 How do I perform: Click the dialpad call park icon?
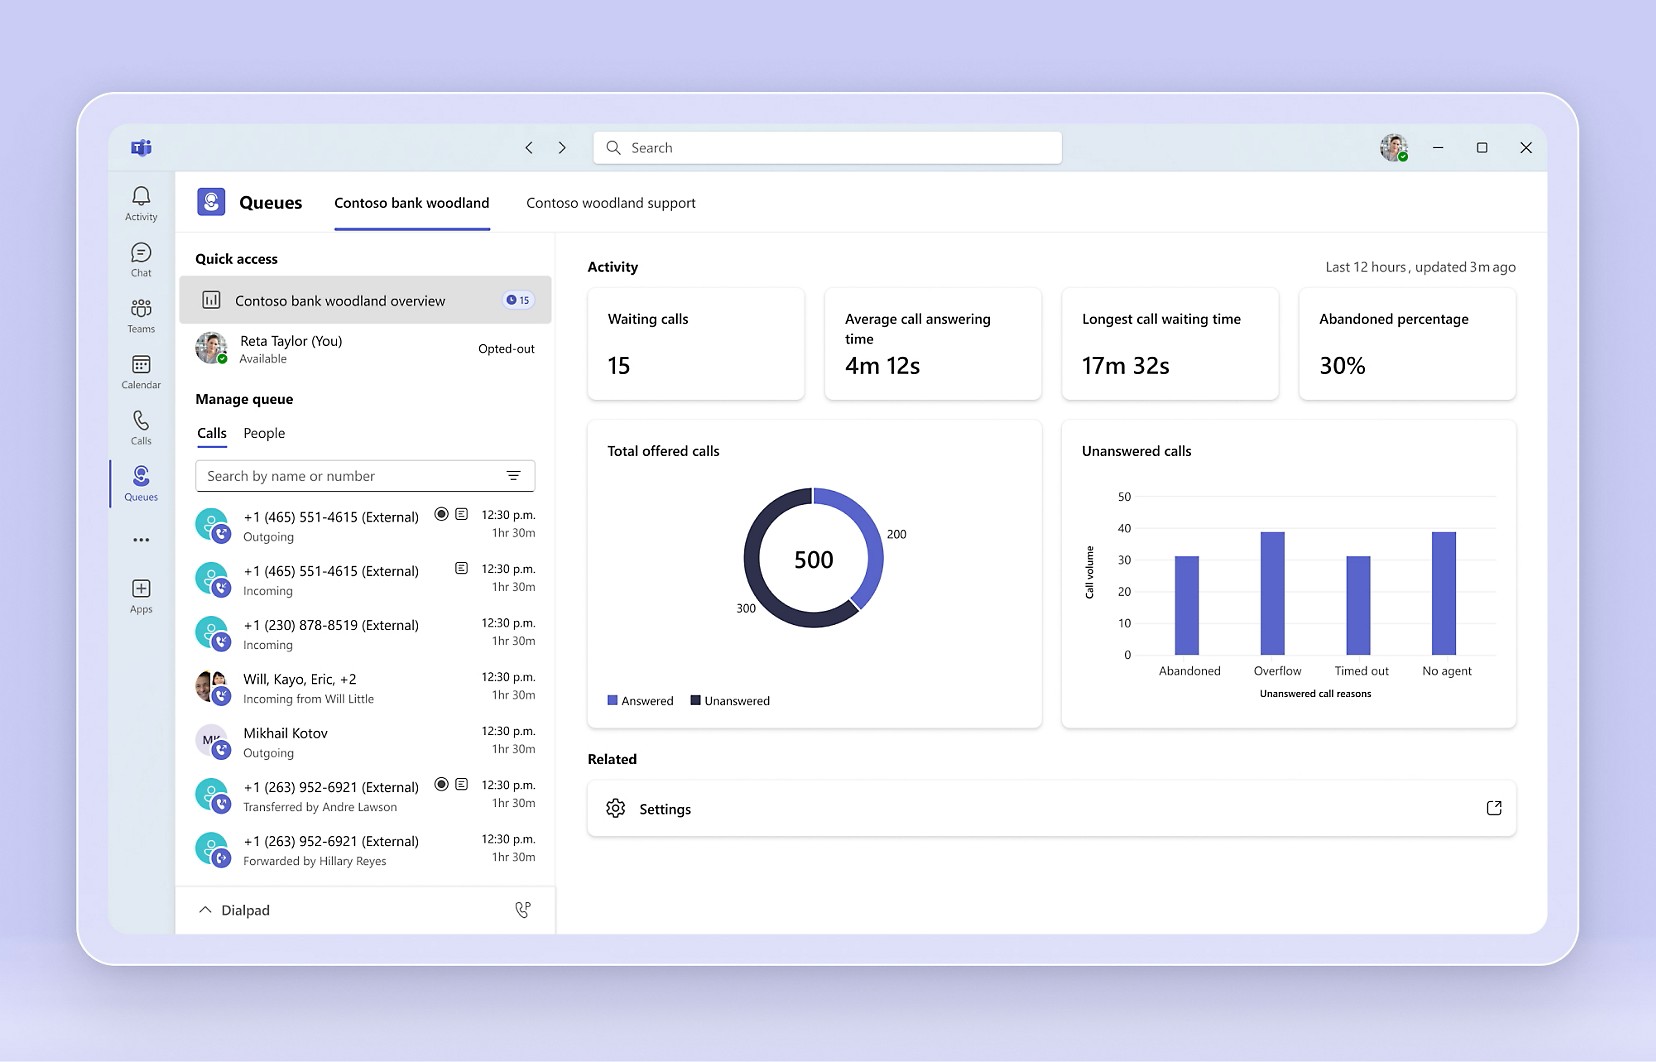(x=522, y=910)
